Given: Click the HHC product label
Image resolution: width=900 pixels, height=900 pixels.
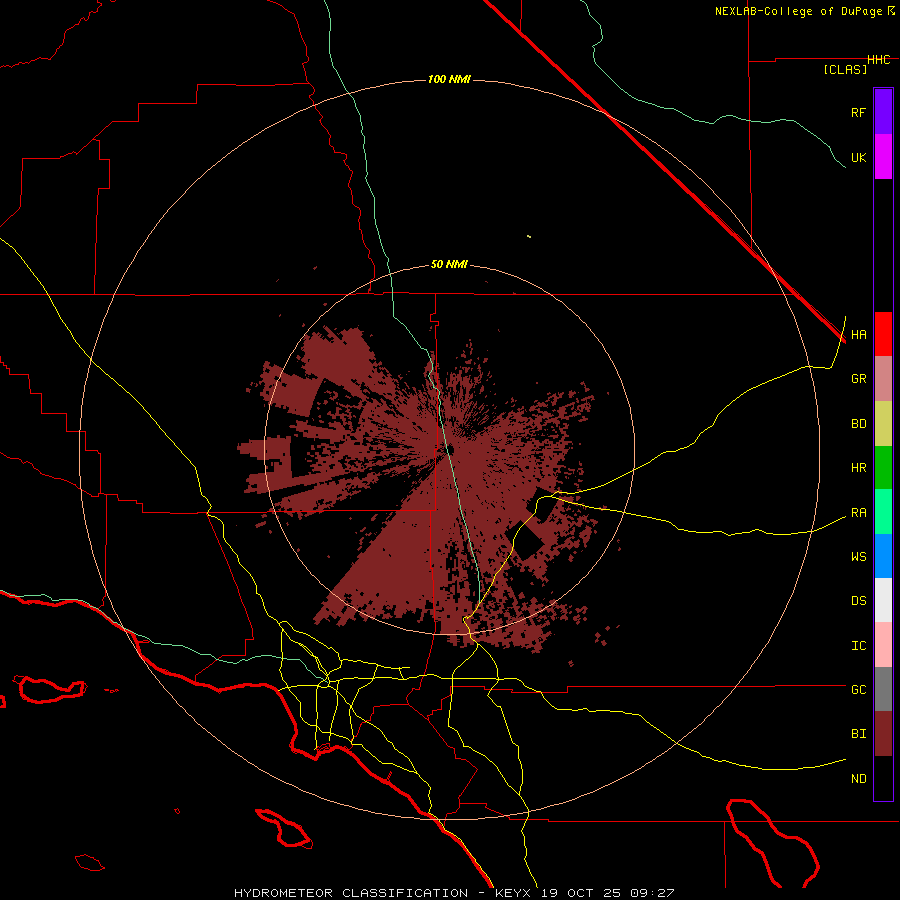Looking at the screenshot, I should point(878,60).
